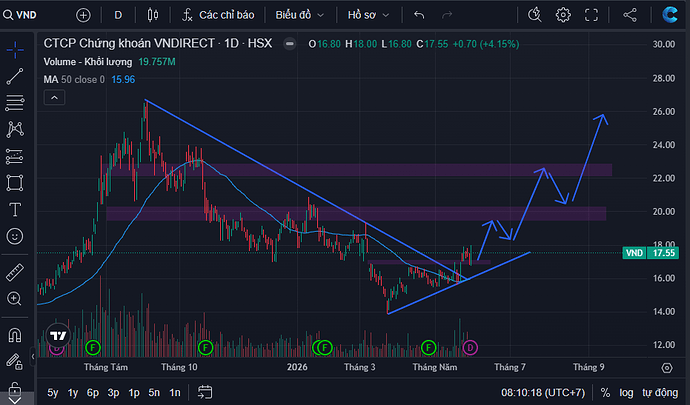
Task: Select the horizontal lines Fibonacci tool
Action: [x=15, y=103]
